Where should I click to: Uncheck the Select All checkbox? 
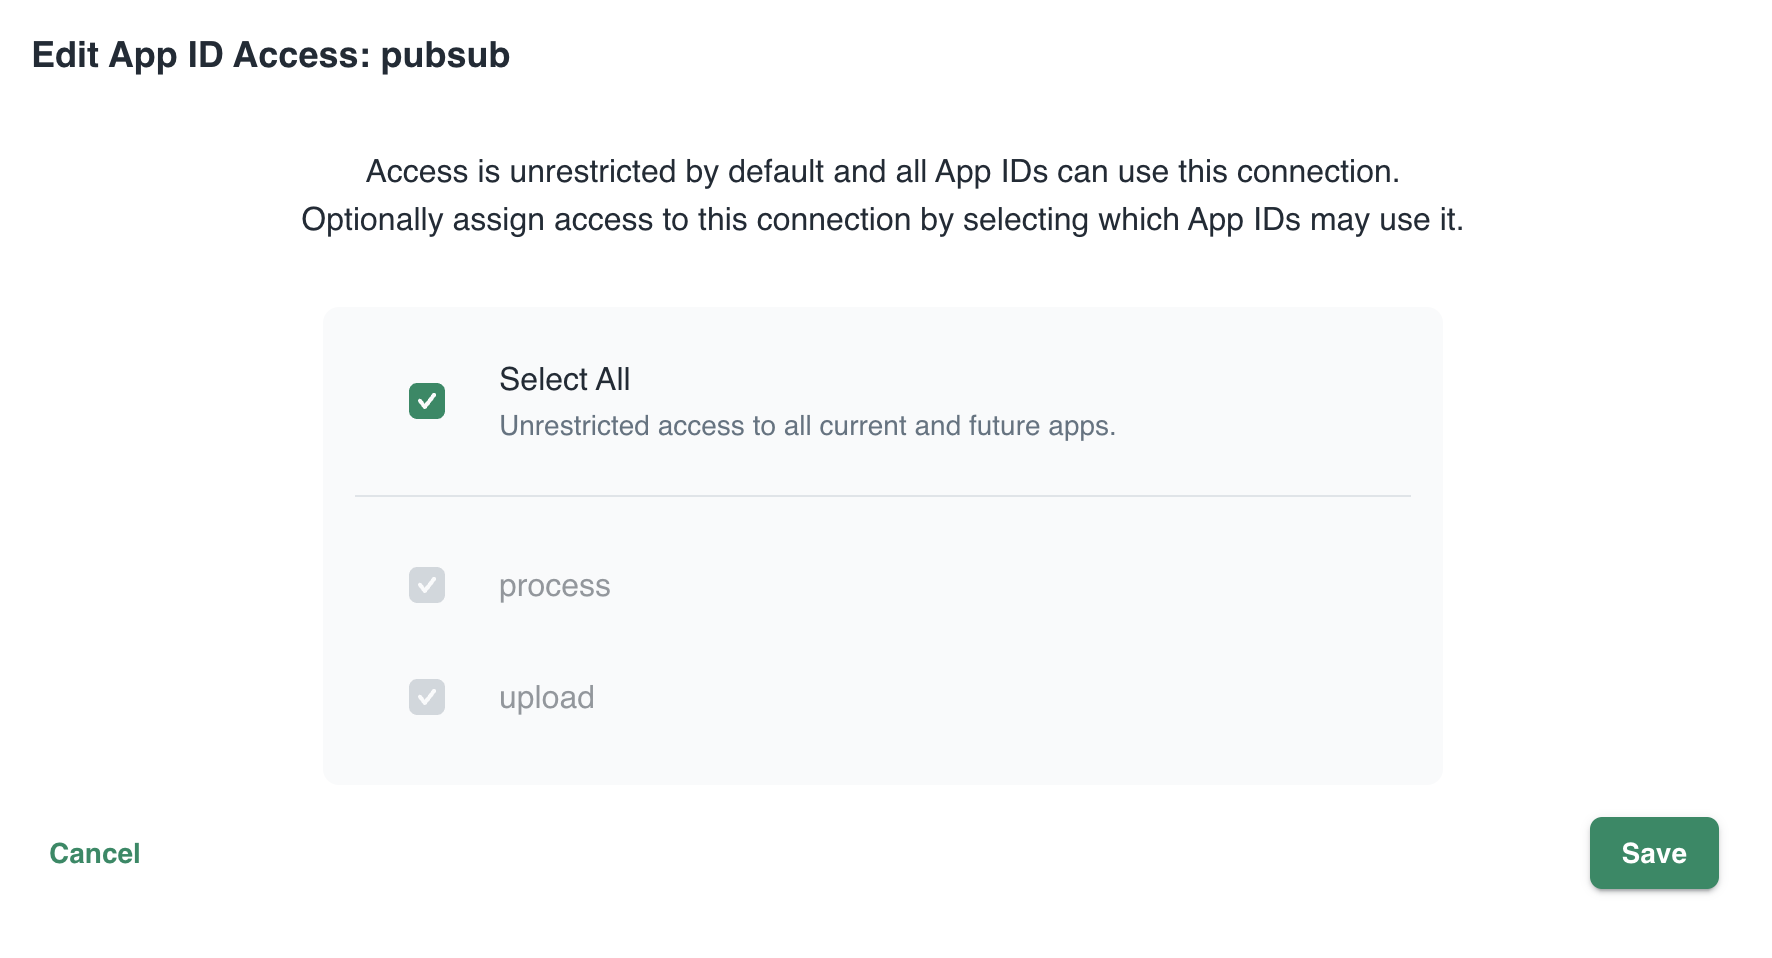click(427, 401)
